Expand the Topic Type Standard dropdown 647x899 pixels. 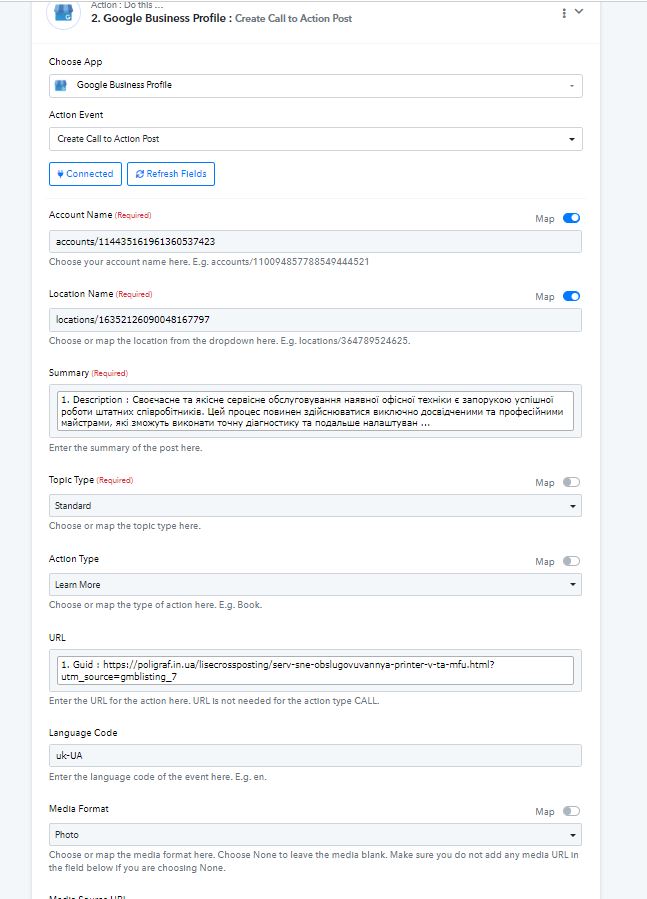tap(315, 506)
